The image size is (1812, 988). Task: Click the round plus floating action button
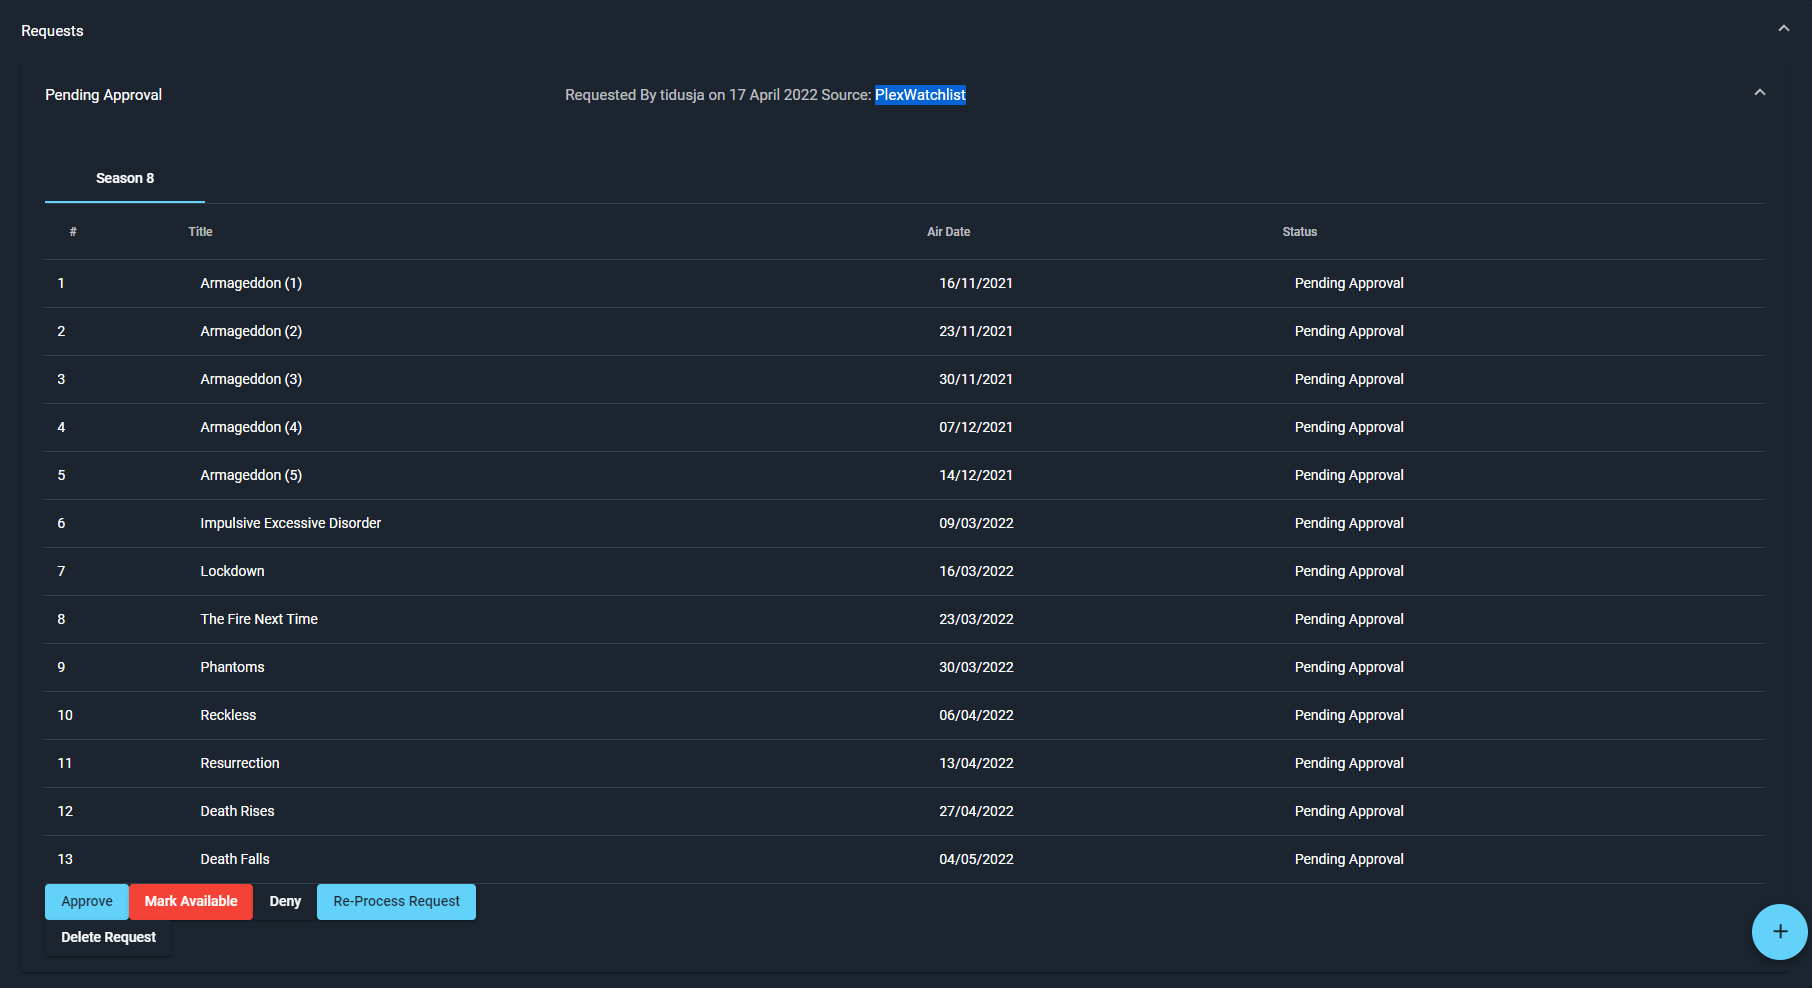[1779, 932]
